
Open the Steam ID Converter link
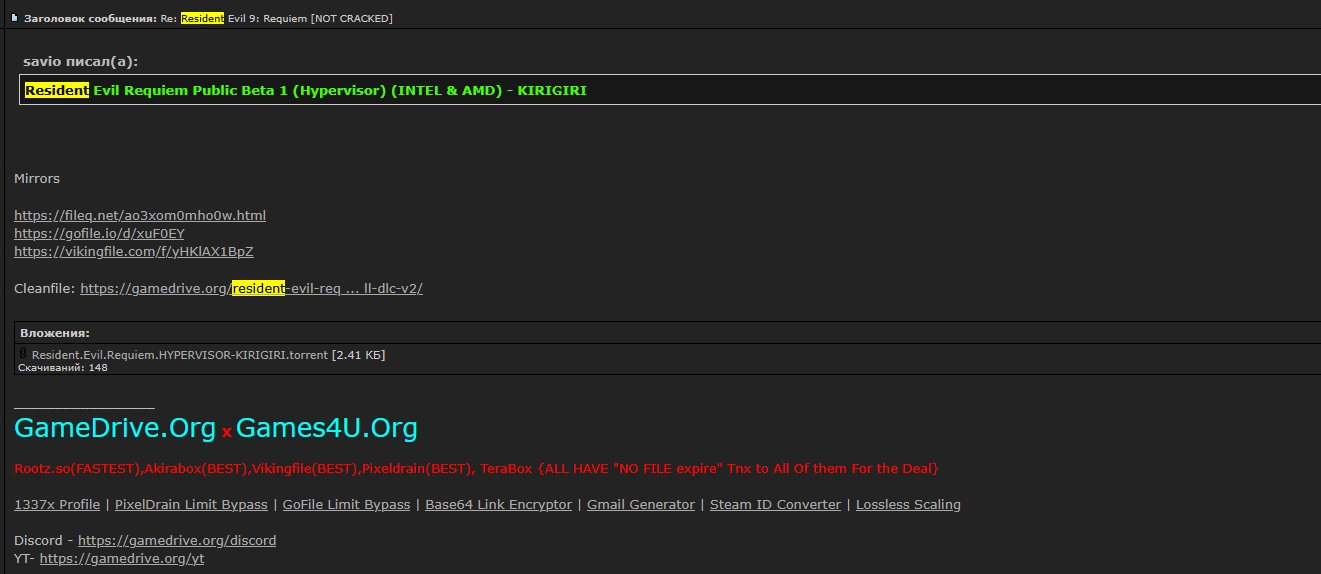pyautogui.click(x=775, y=505)
